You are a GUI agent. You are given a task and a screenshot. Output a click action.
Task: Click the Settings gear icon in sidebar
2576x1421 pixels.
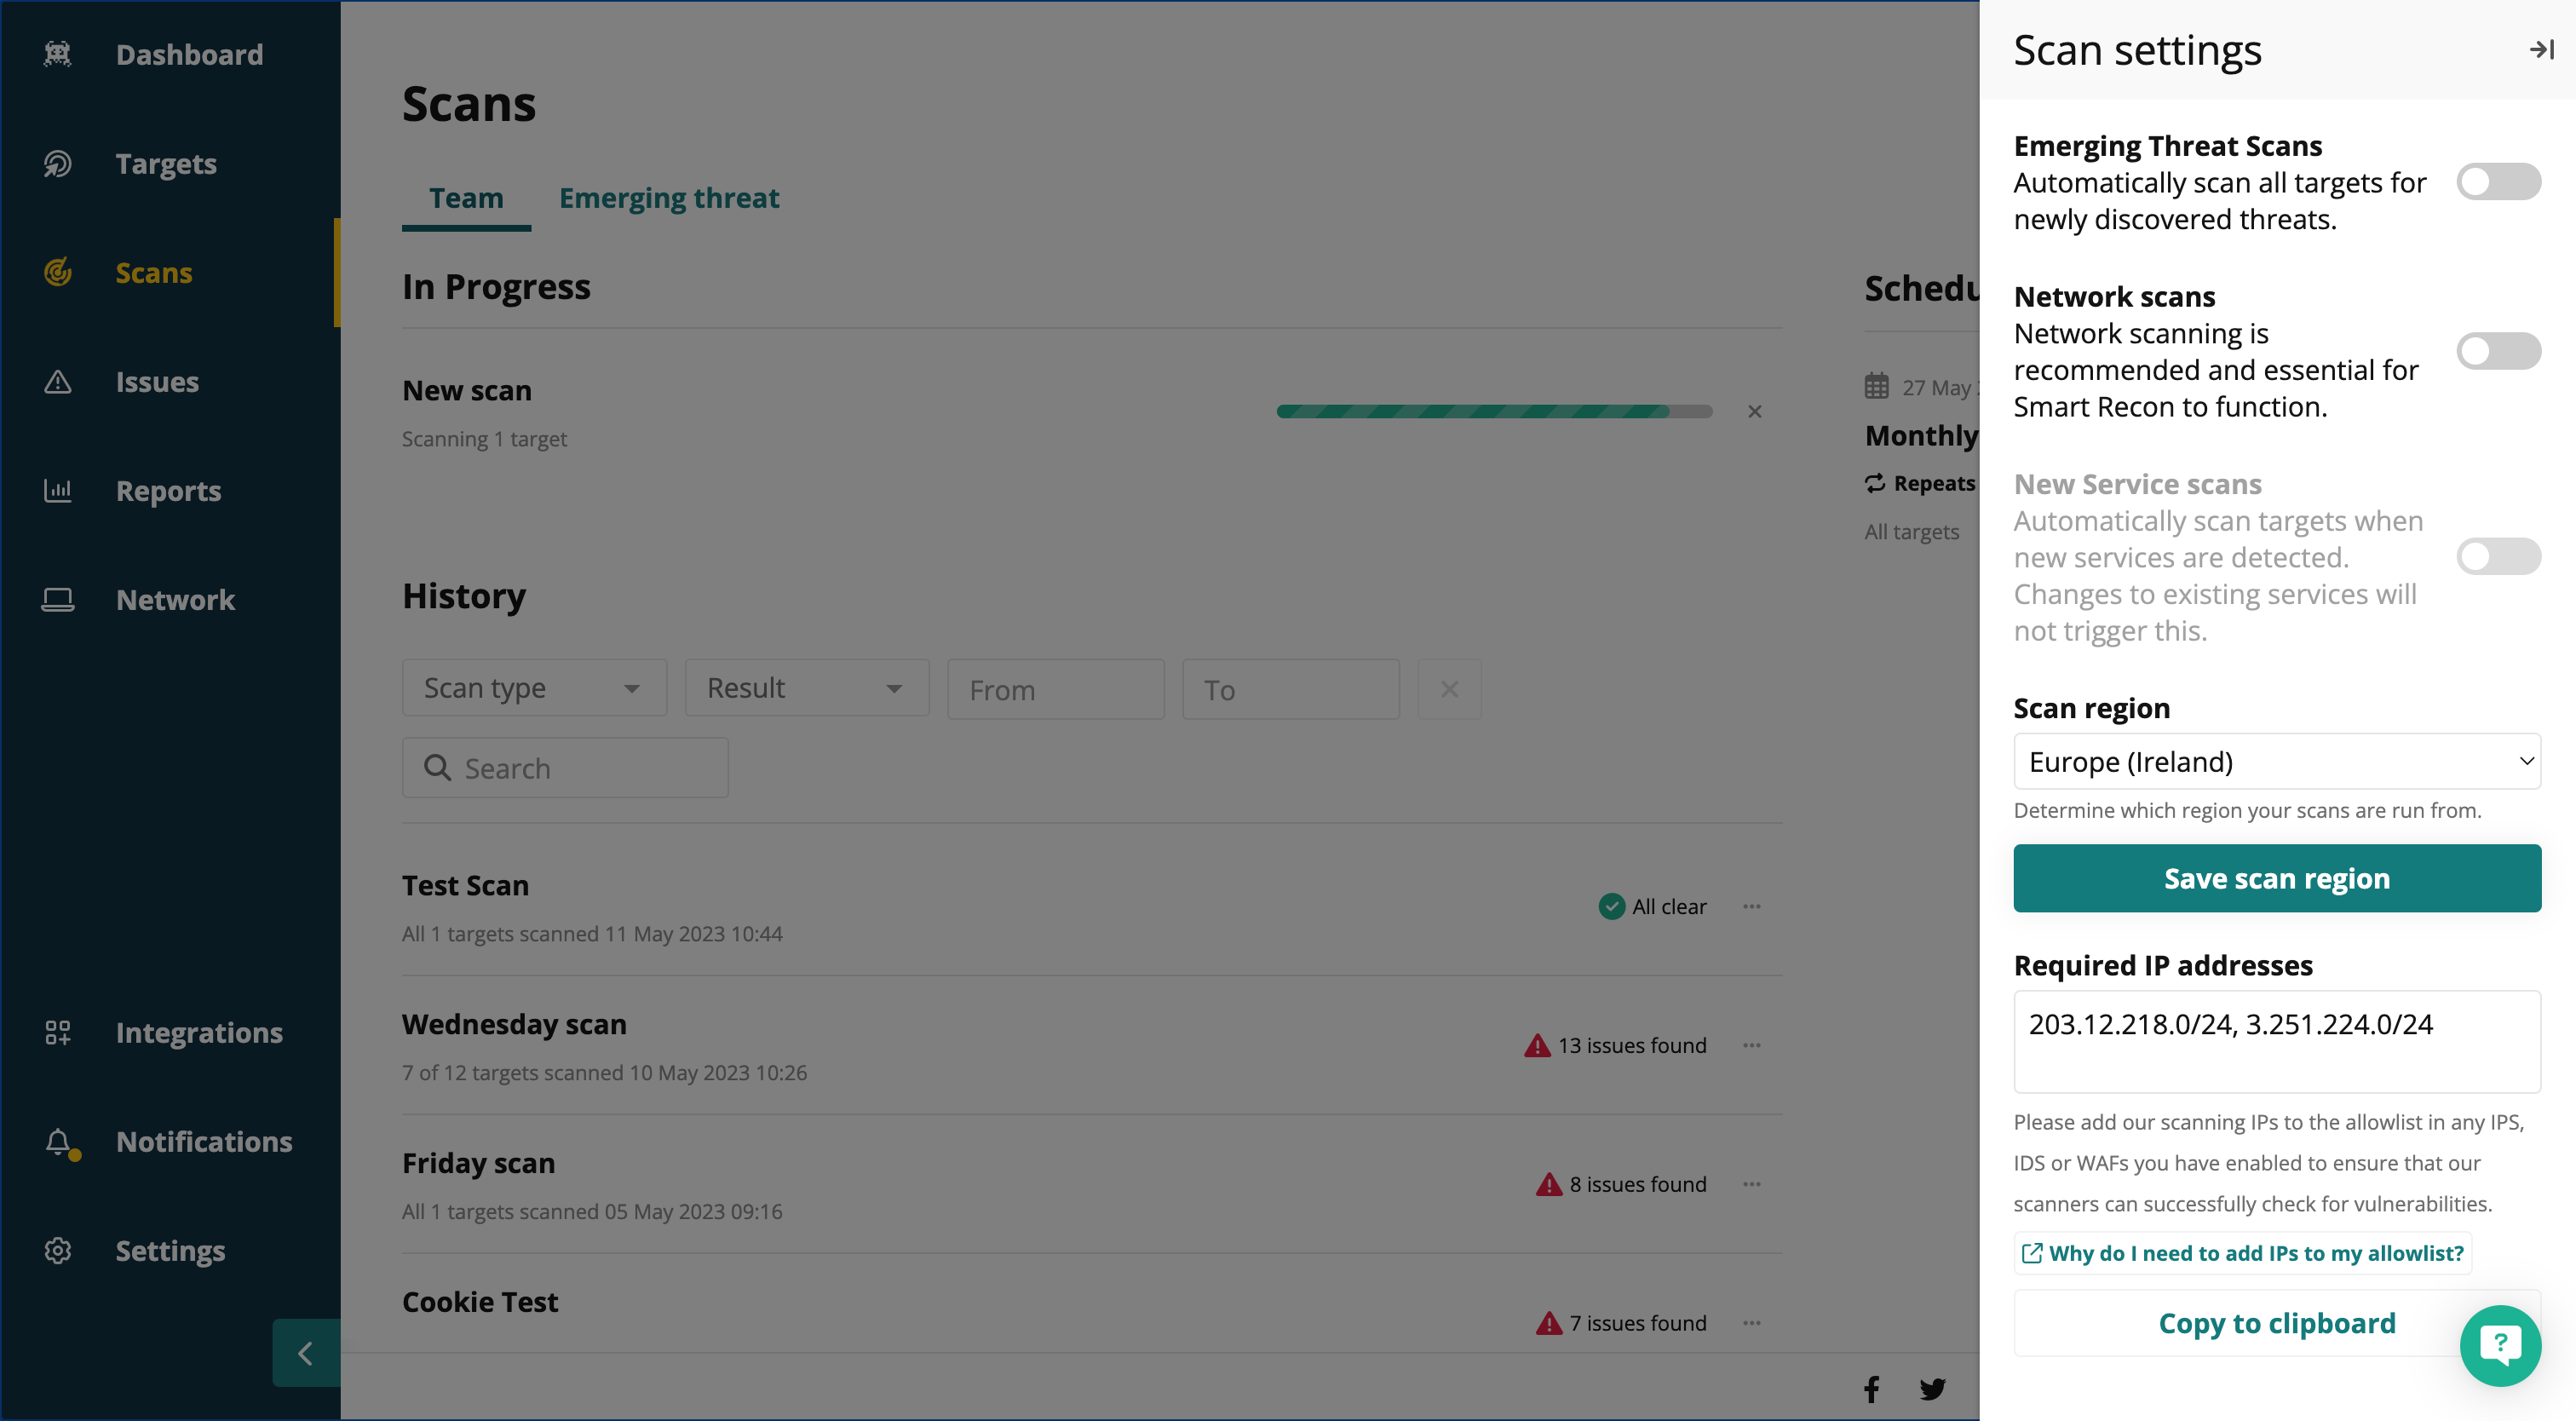[58, 1250]
